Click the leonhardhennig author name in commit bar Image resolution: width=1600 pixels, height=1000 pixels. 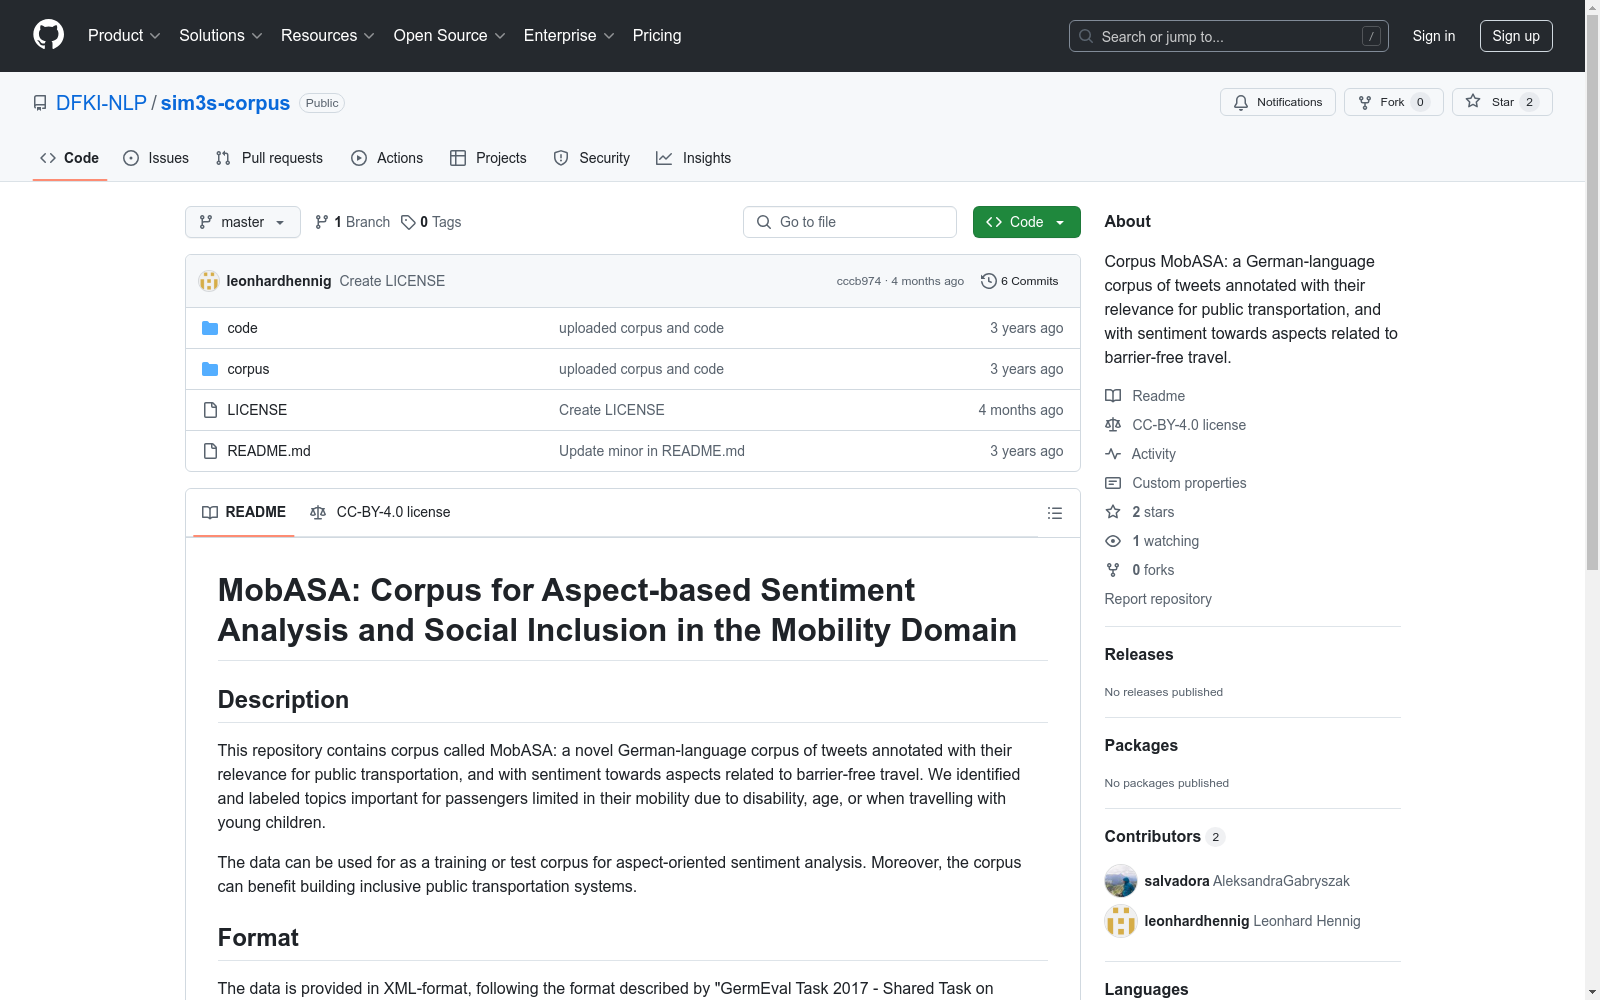279,281
